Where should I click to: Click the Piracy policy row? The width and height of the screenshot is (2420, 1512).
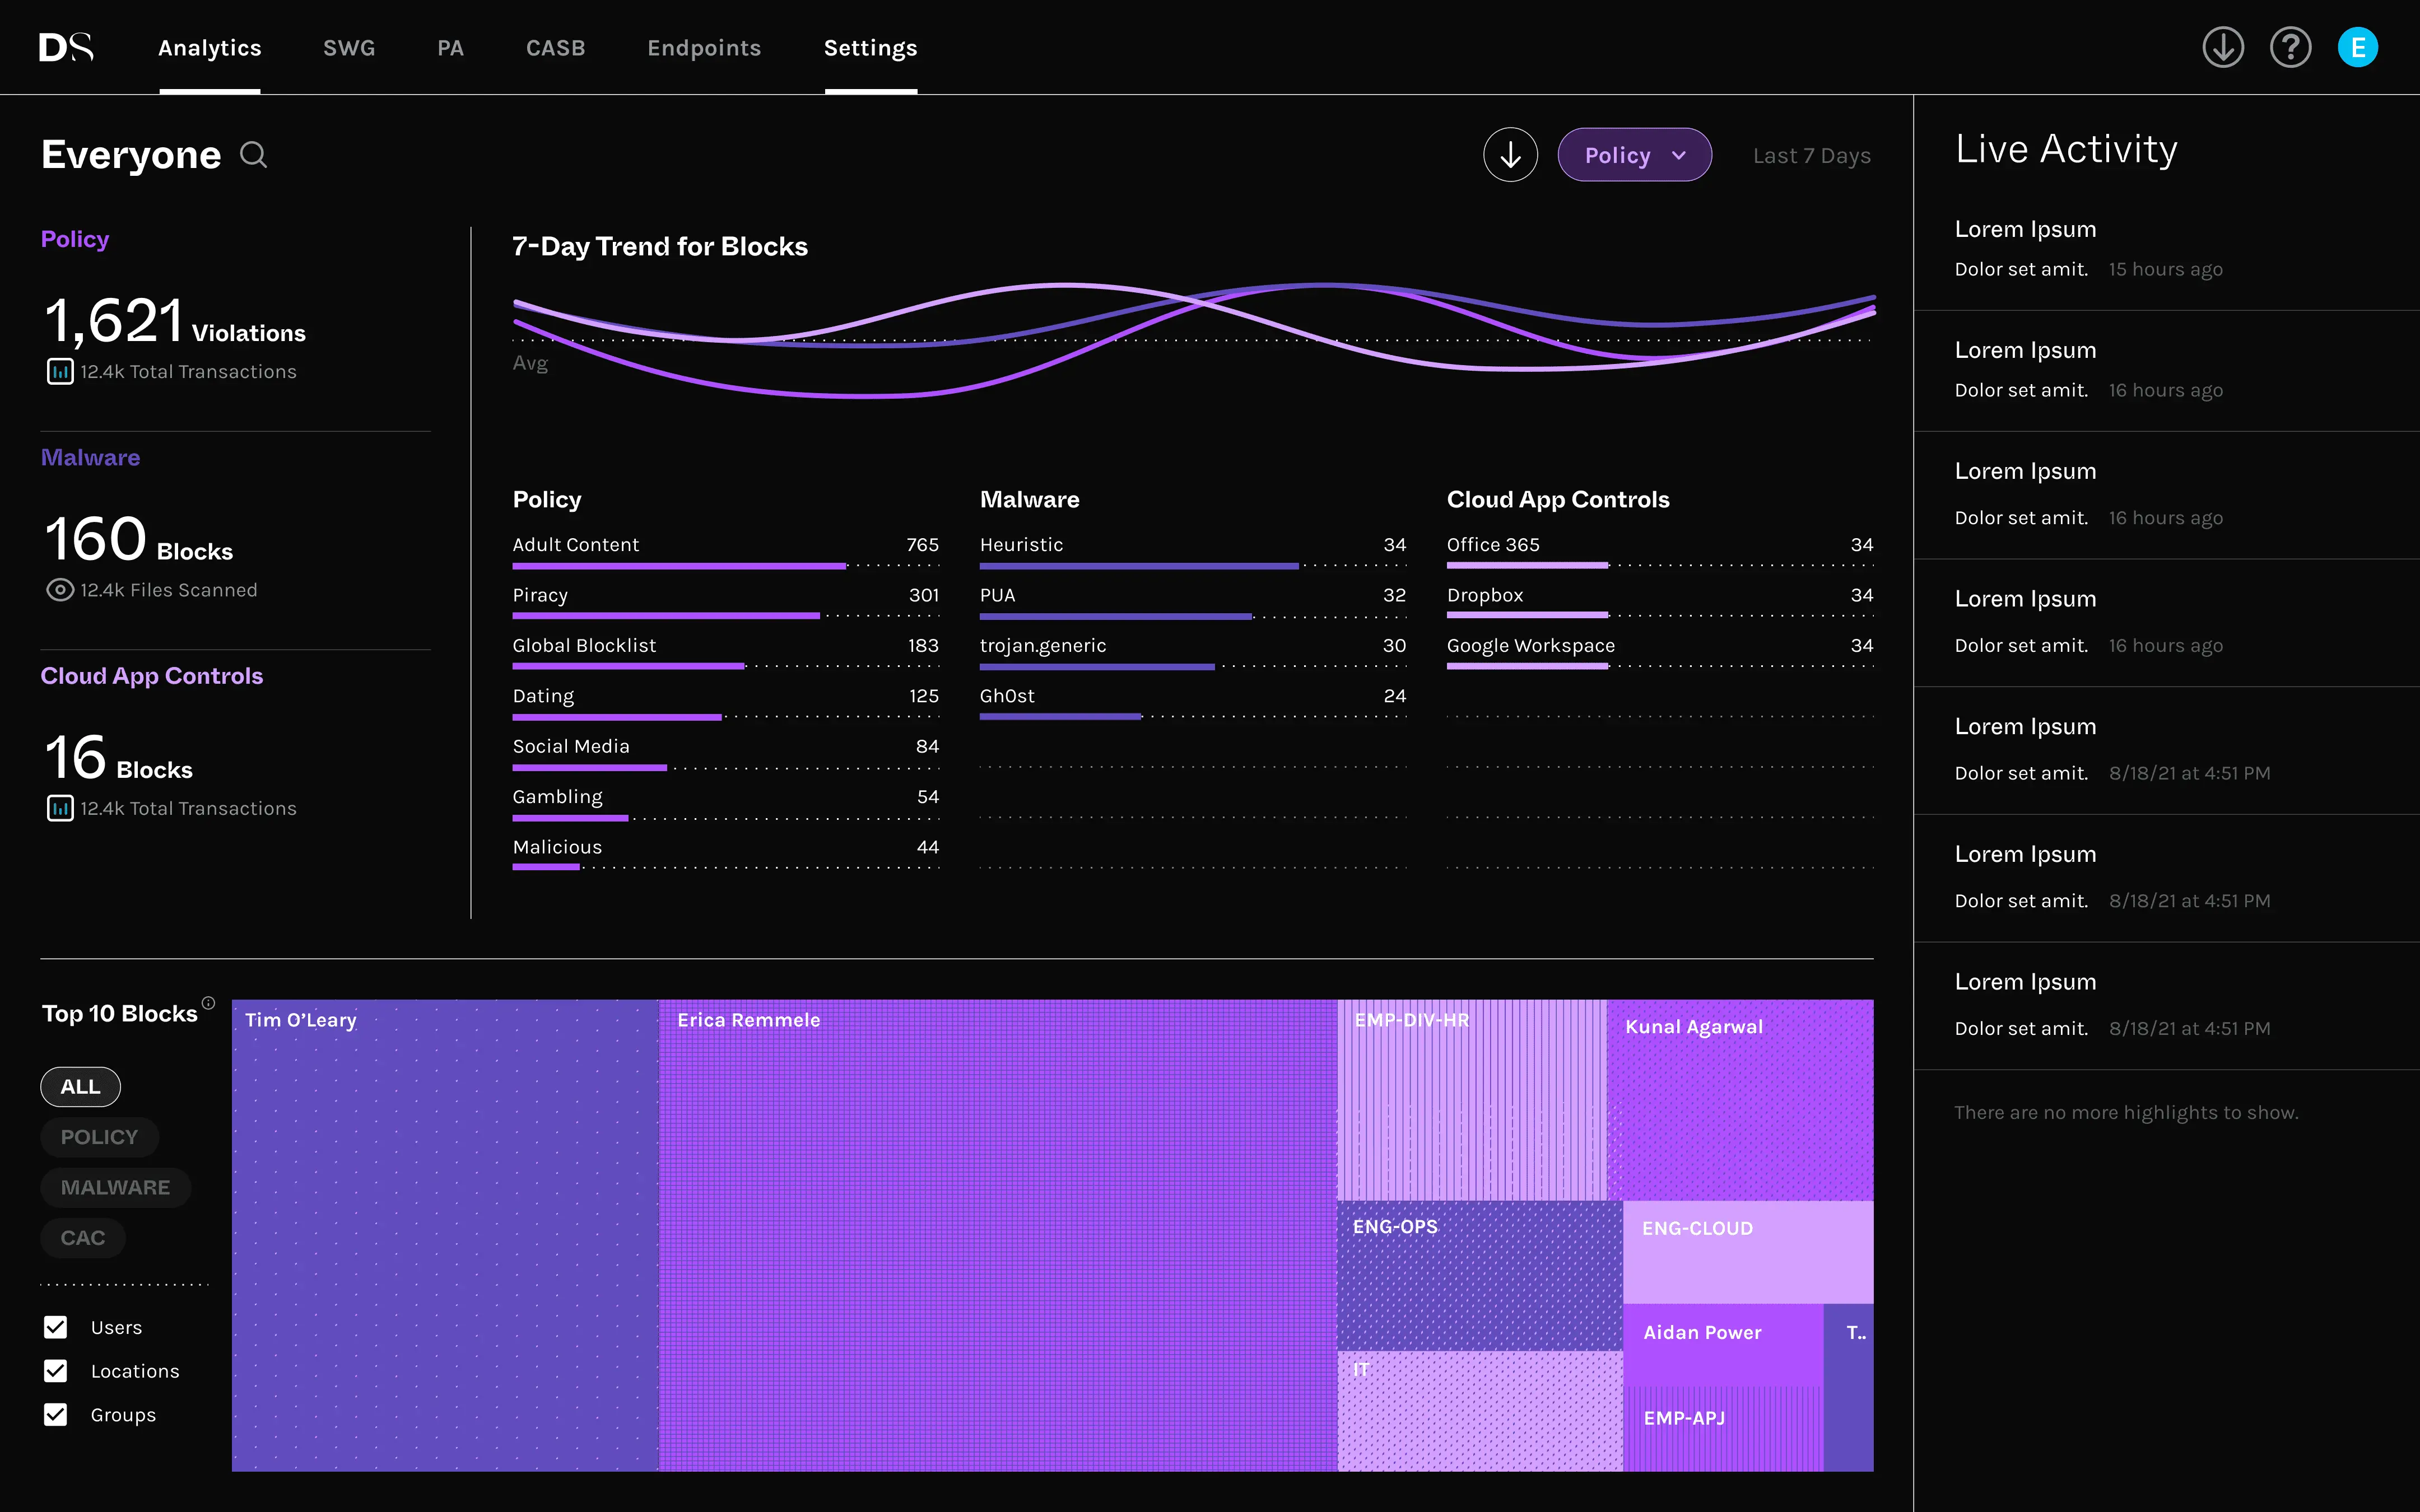pos(726,603)
